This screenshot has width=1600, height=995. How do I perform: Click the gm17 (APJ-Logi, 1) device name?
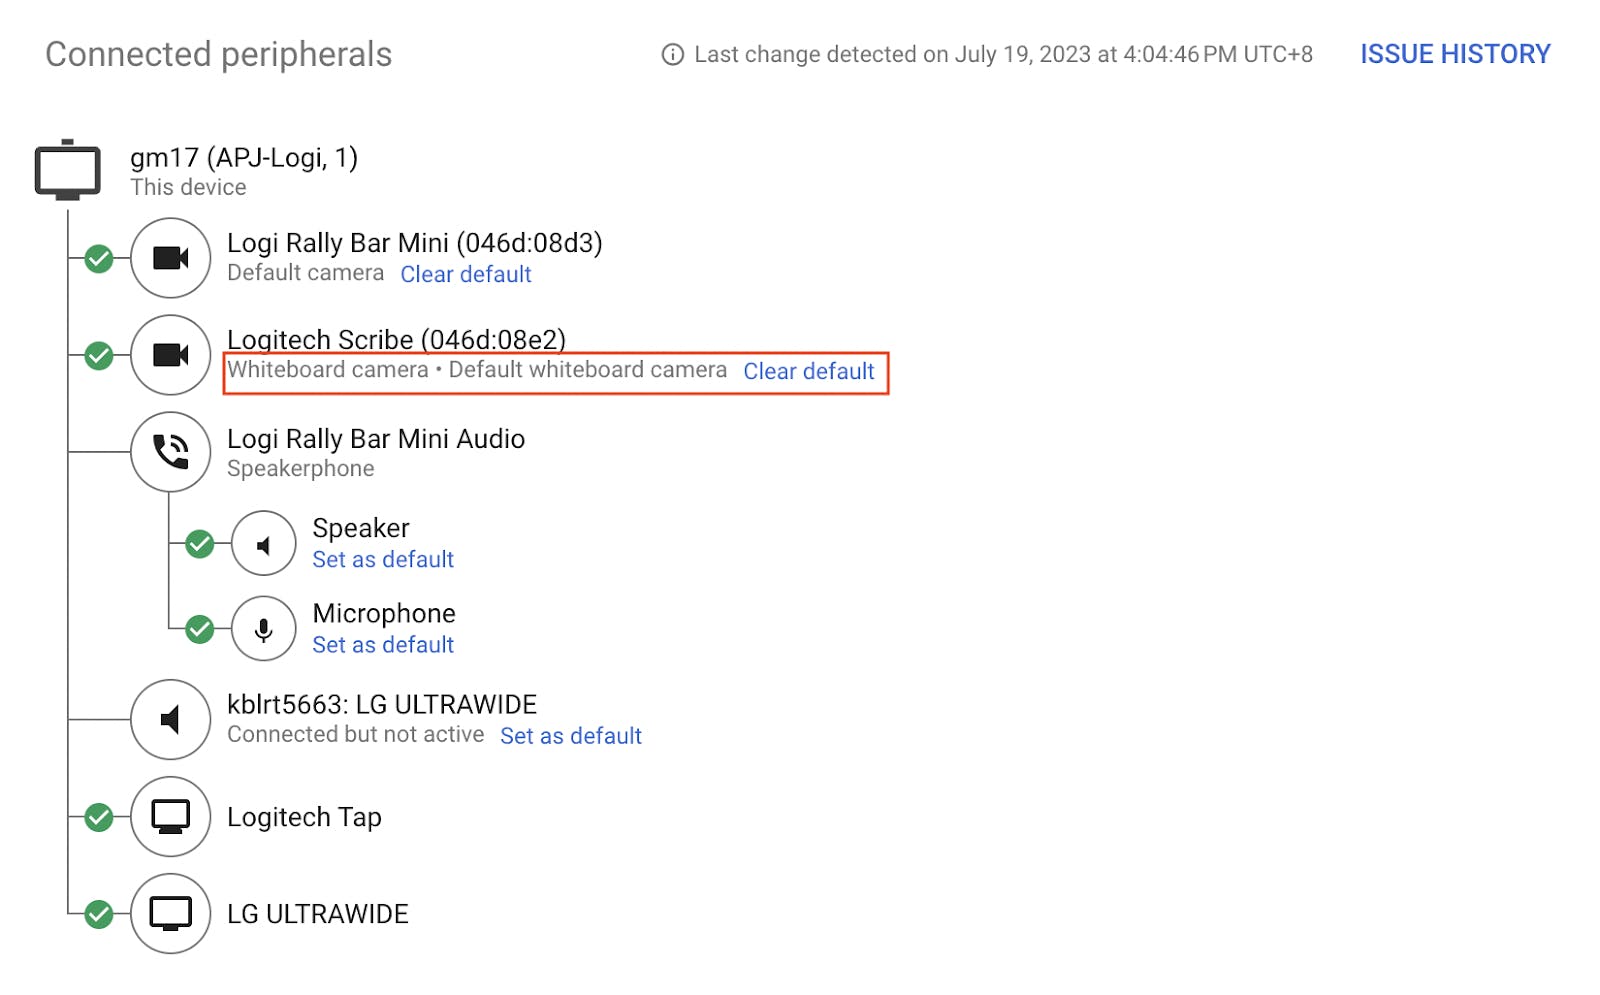coord(244,158)
